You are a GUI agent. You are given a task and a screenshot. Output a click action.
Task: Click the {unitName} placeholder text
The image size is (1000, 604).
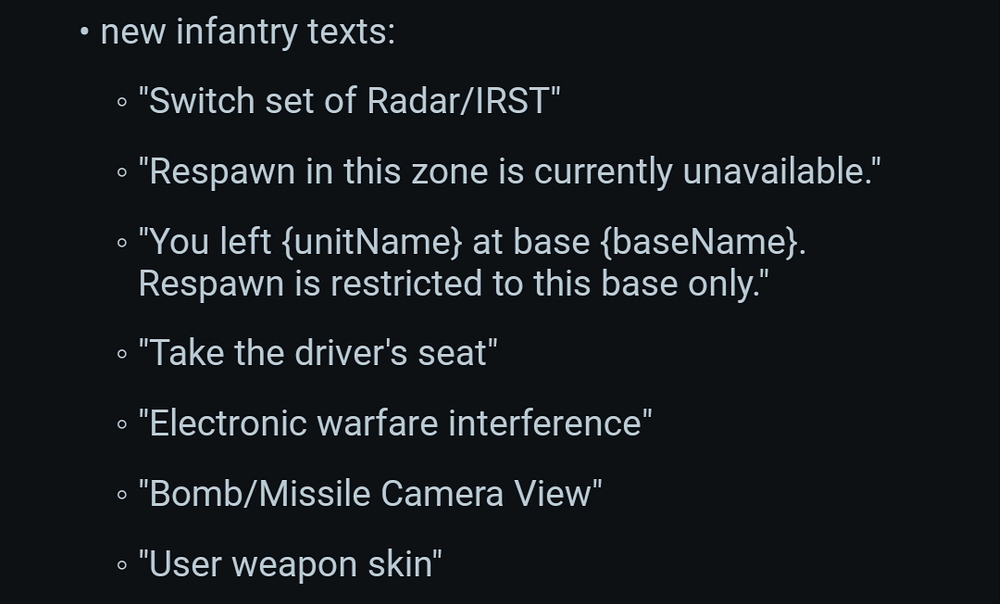[372, 242]
